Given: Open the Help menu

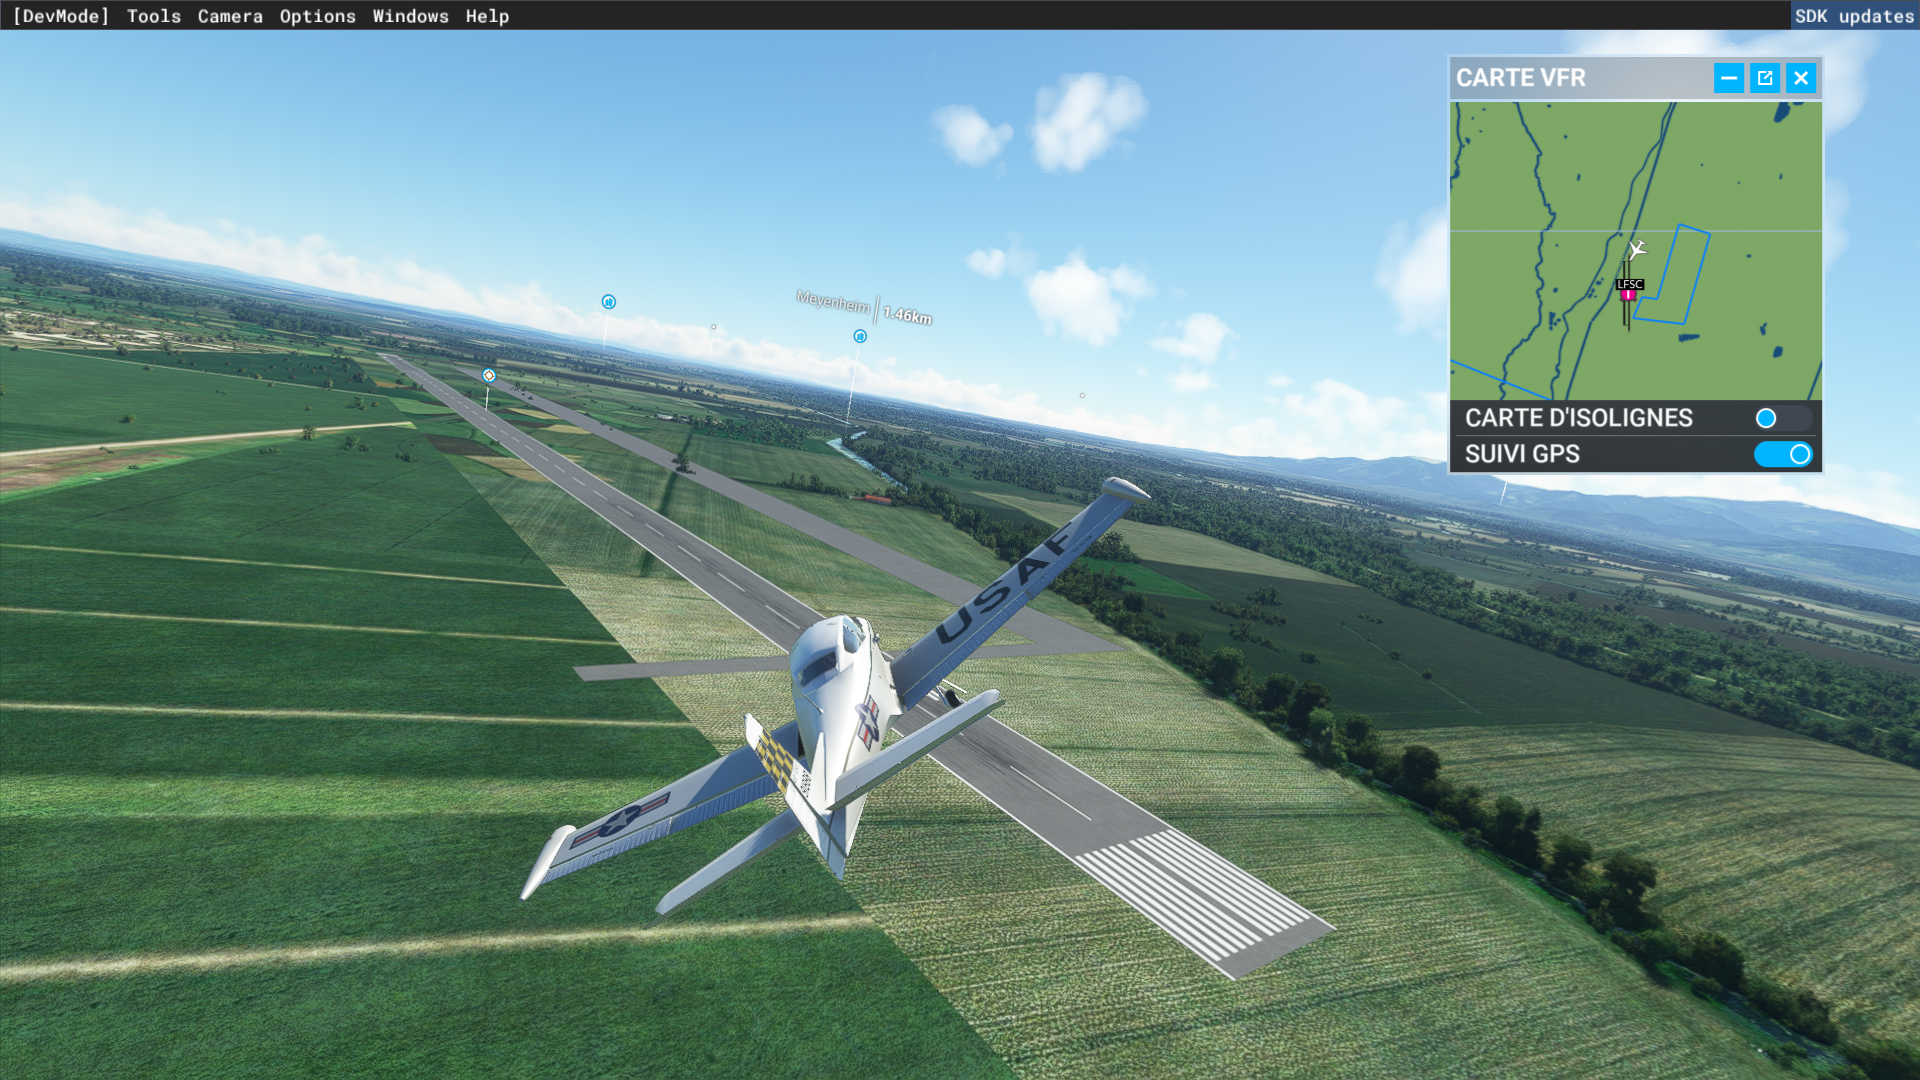Looking at the screenshot, I should [487, 16].
